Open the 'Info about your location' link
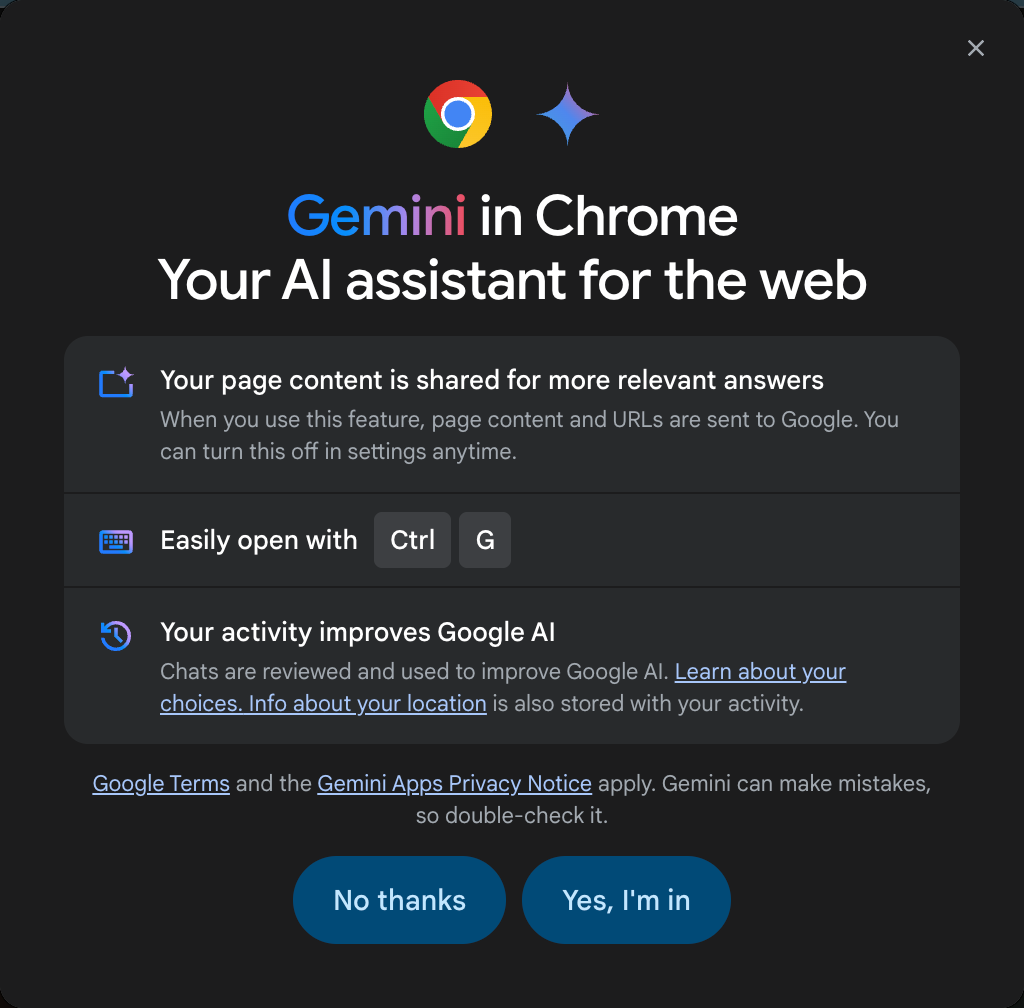Image resolution: width=1024 pixels, height=1008 pixels. click(367, 703)
